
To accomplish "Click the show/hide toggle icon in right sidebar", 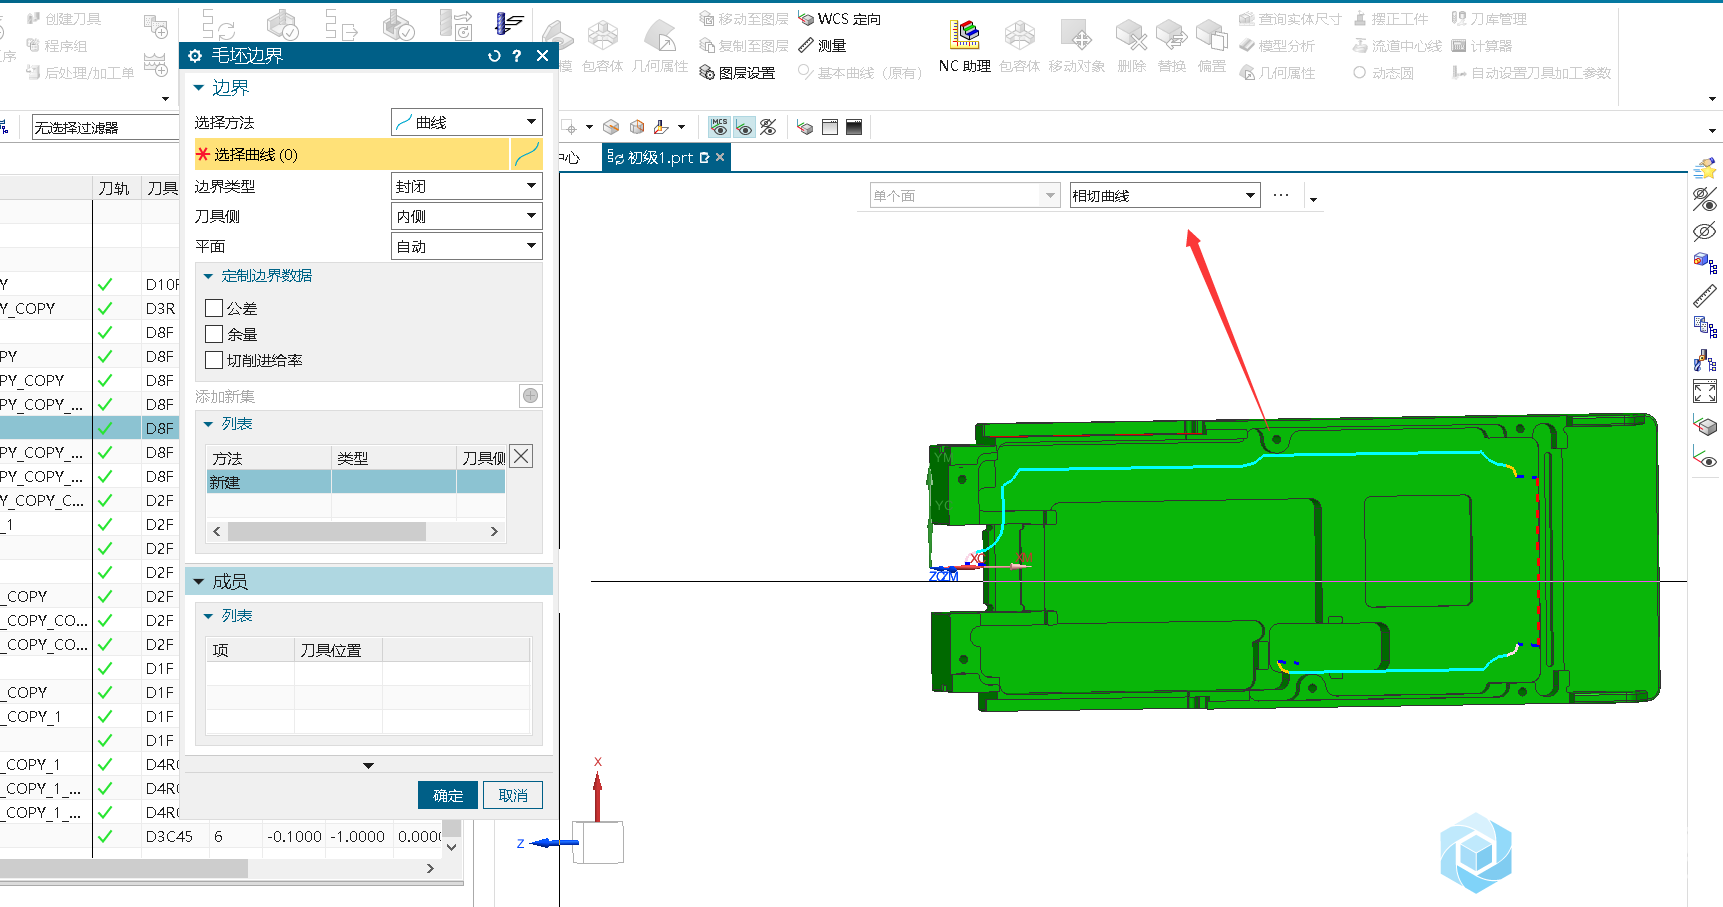I will tap(1705, 199).
